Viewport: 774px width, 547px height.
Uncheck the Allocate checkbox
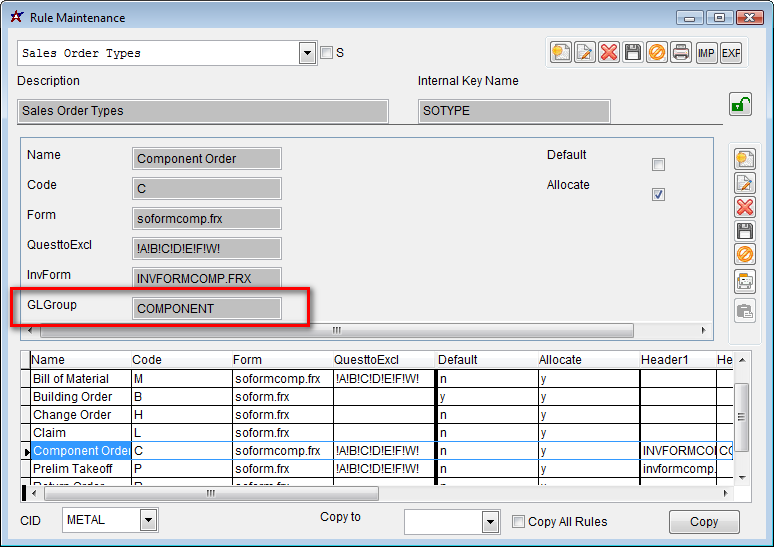click(x=658, y=195)
